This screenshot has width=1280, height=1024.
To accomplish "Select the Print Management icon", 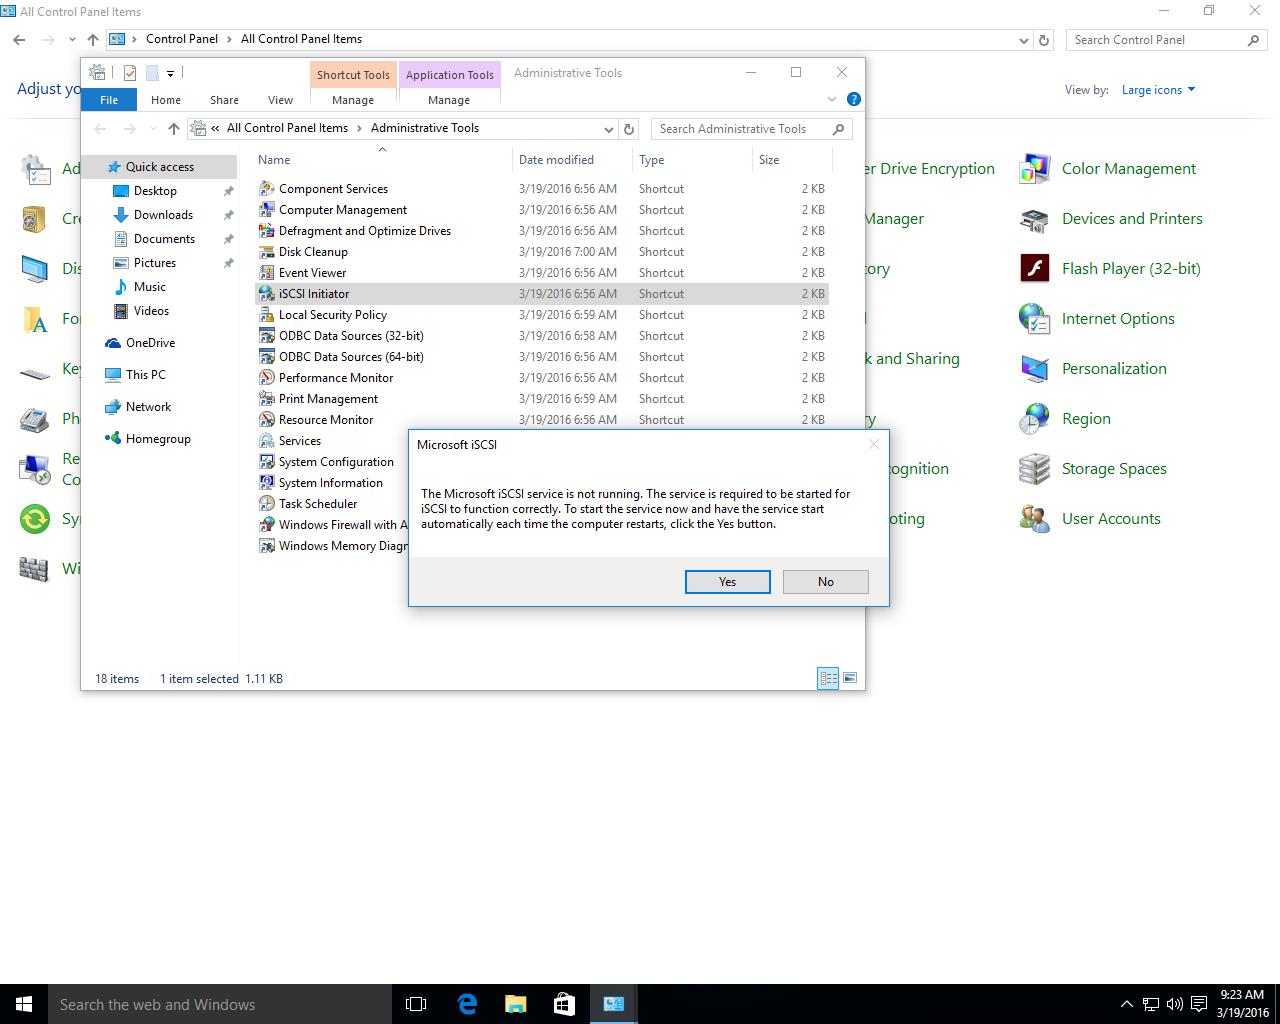I will click(x=266, y=398).
